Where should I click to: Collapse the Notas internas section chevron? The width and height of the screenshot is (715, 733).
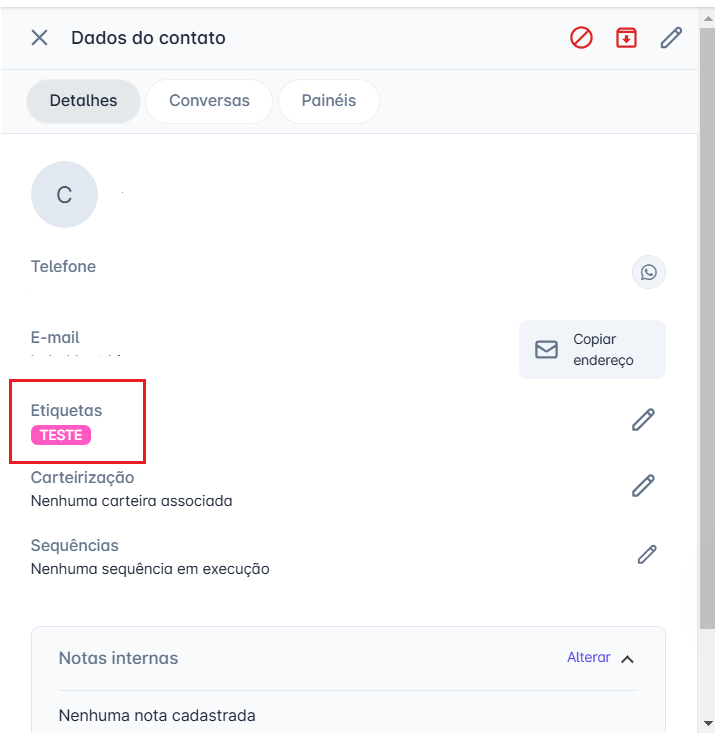tap(628, 658)
